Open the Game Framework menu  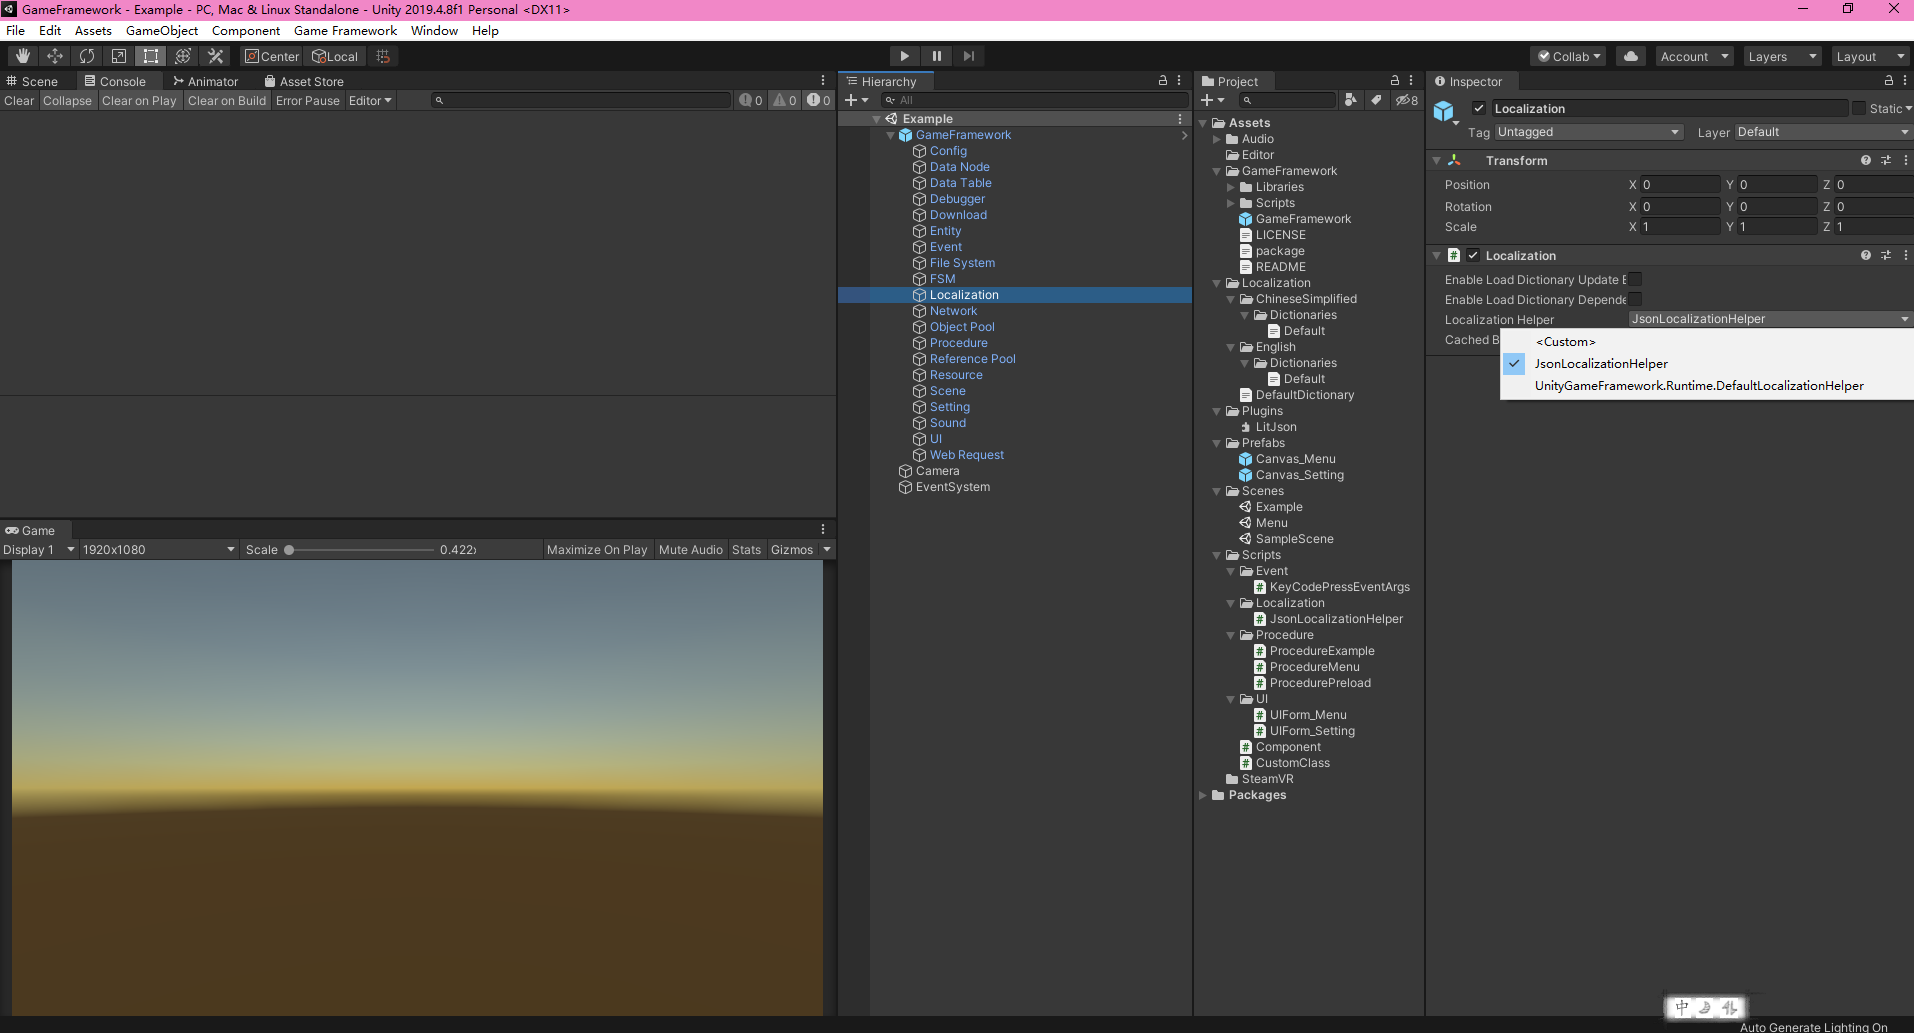coord(345,30)
